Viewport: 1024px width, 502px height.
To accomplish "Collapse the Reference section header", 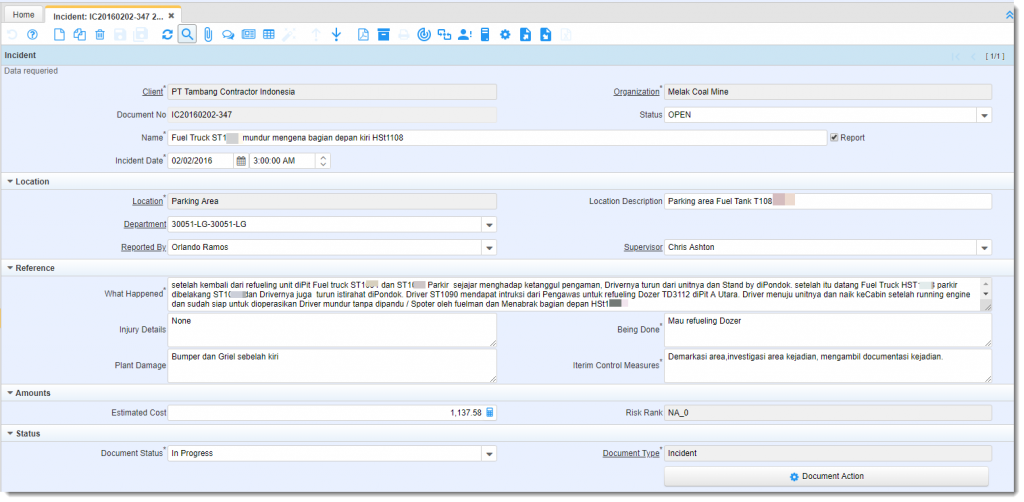I will 11,268.
